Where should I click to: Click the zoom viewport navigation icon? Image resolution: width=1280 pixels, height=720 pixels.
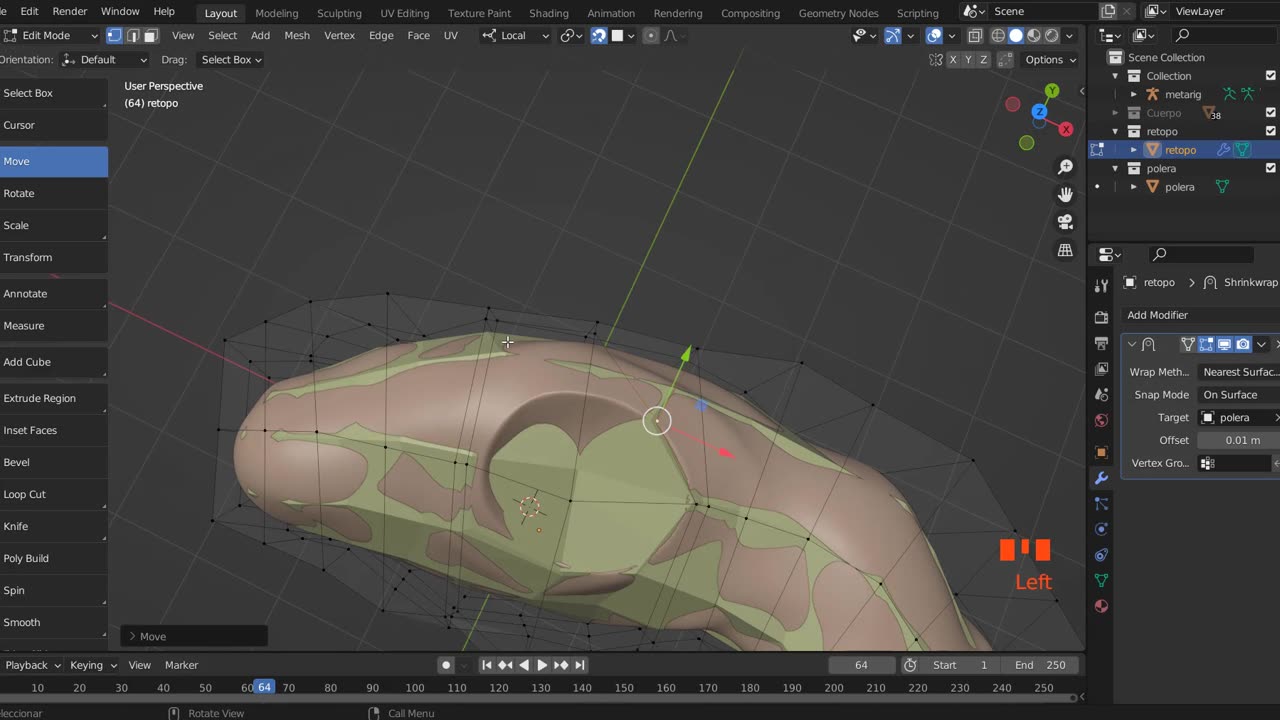1065,167
